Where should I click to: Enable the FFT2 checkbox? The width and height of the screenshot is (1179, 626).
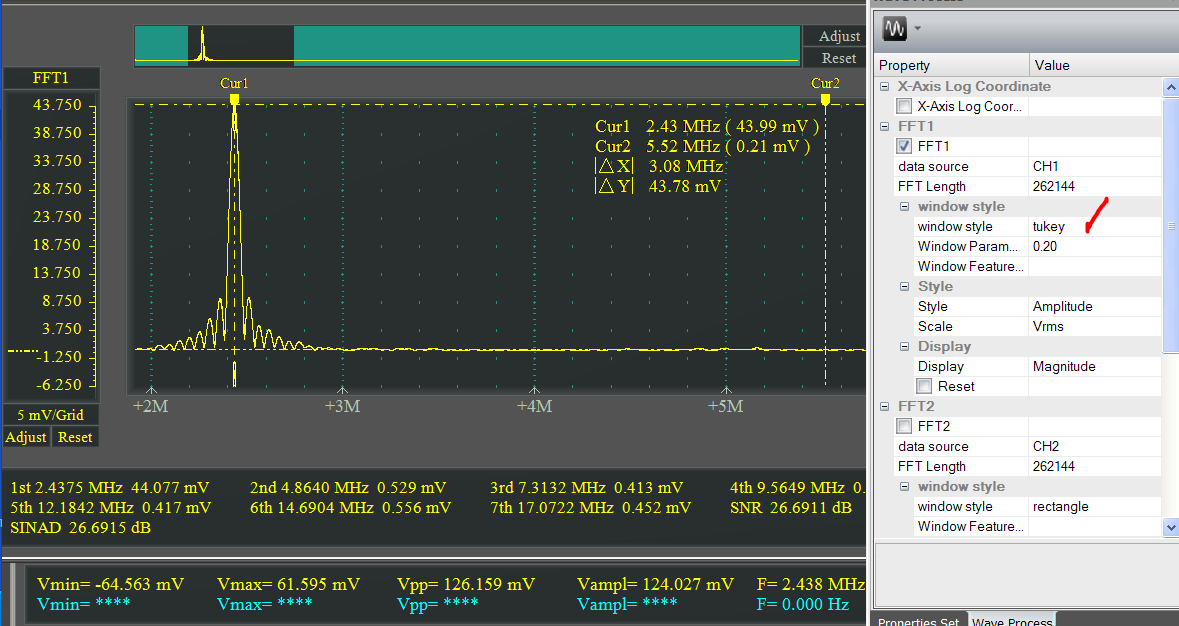(x=904, y=426)
